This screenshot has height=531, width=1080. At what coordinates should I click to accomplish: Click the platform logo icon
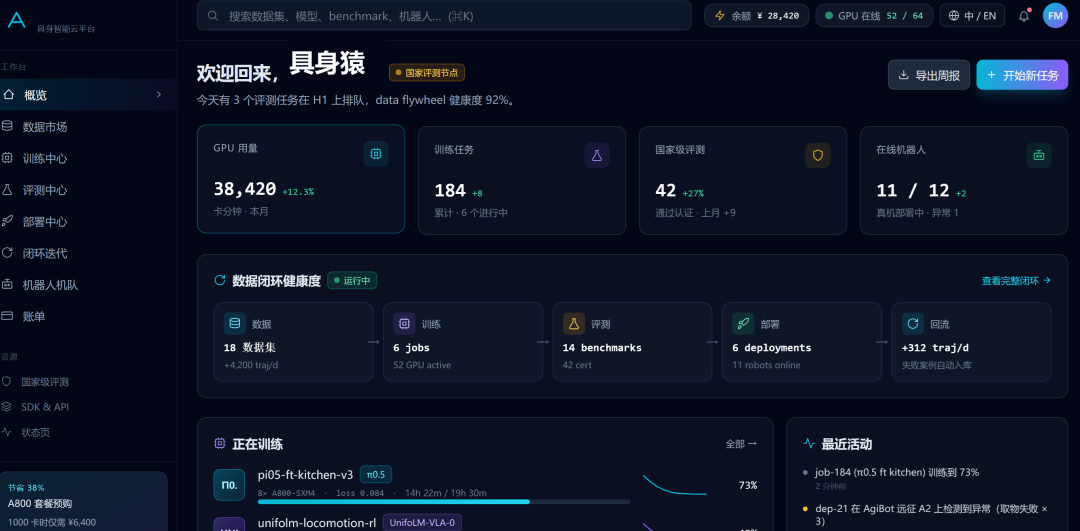pos(16,20)
